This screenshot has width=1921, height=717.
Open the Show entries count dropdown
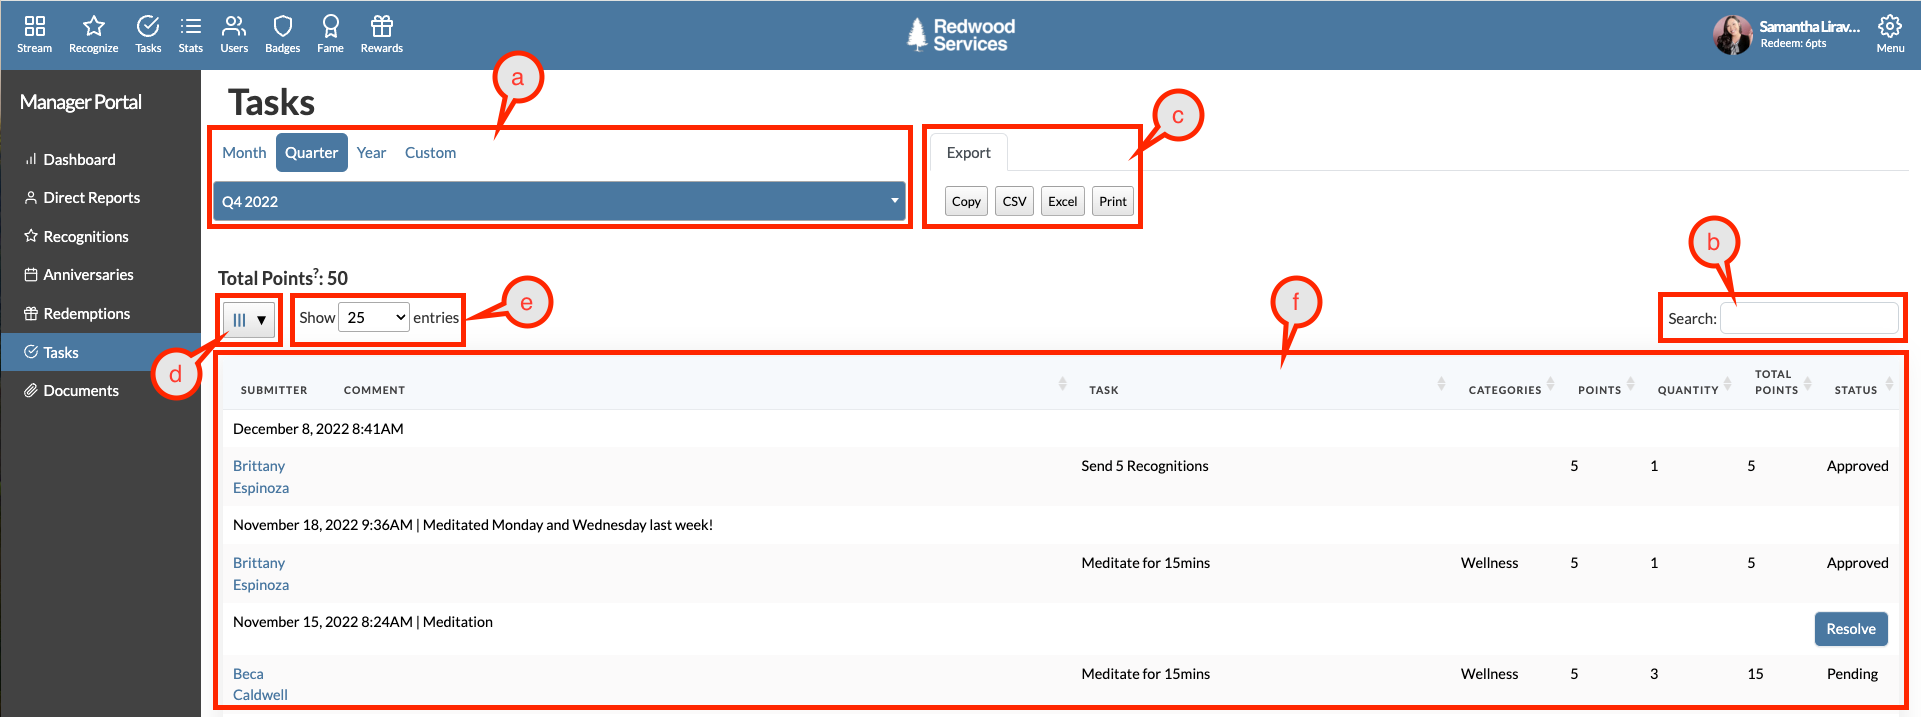click(x=374, y=317)
